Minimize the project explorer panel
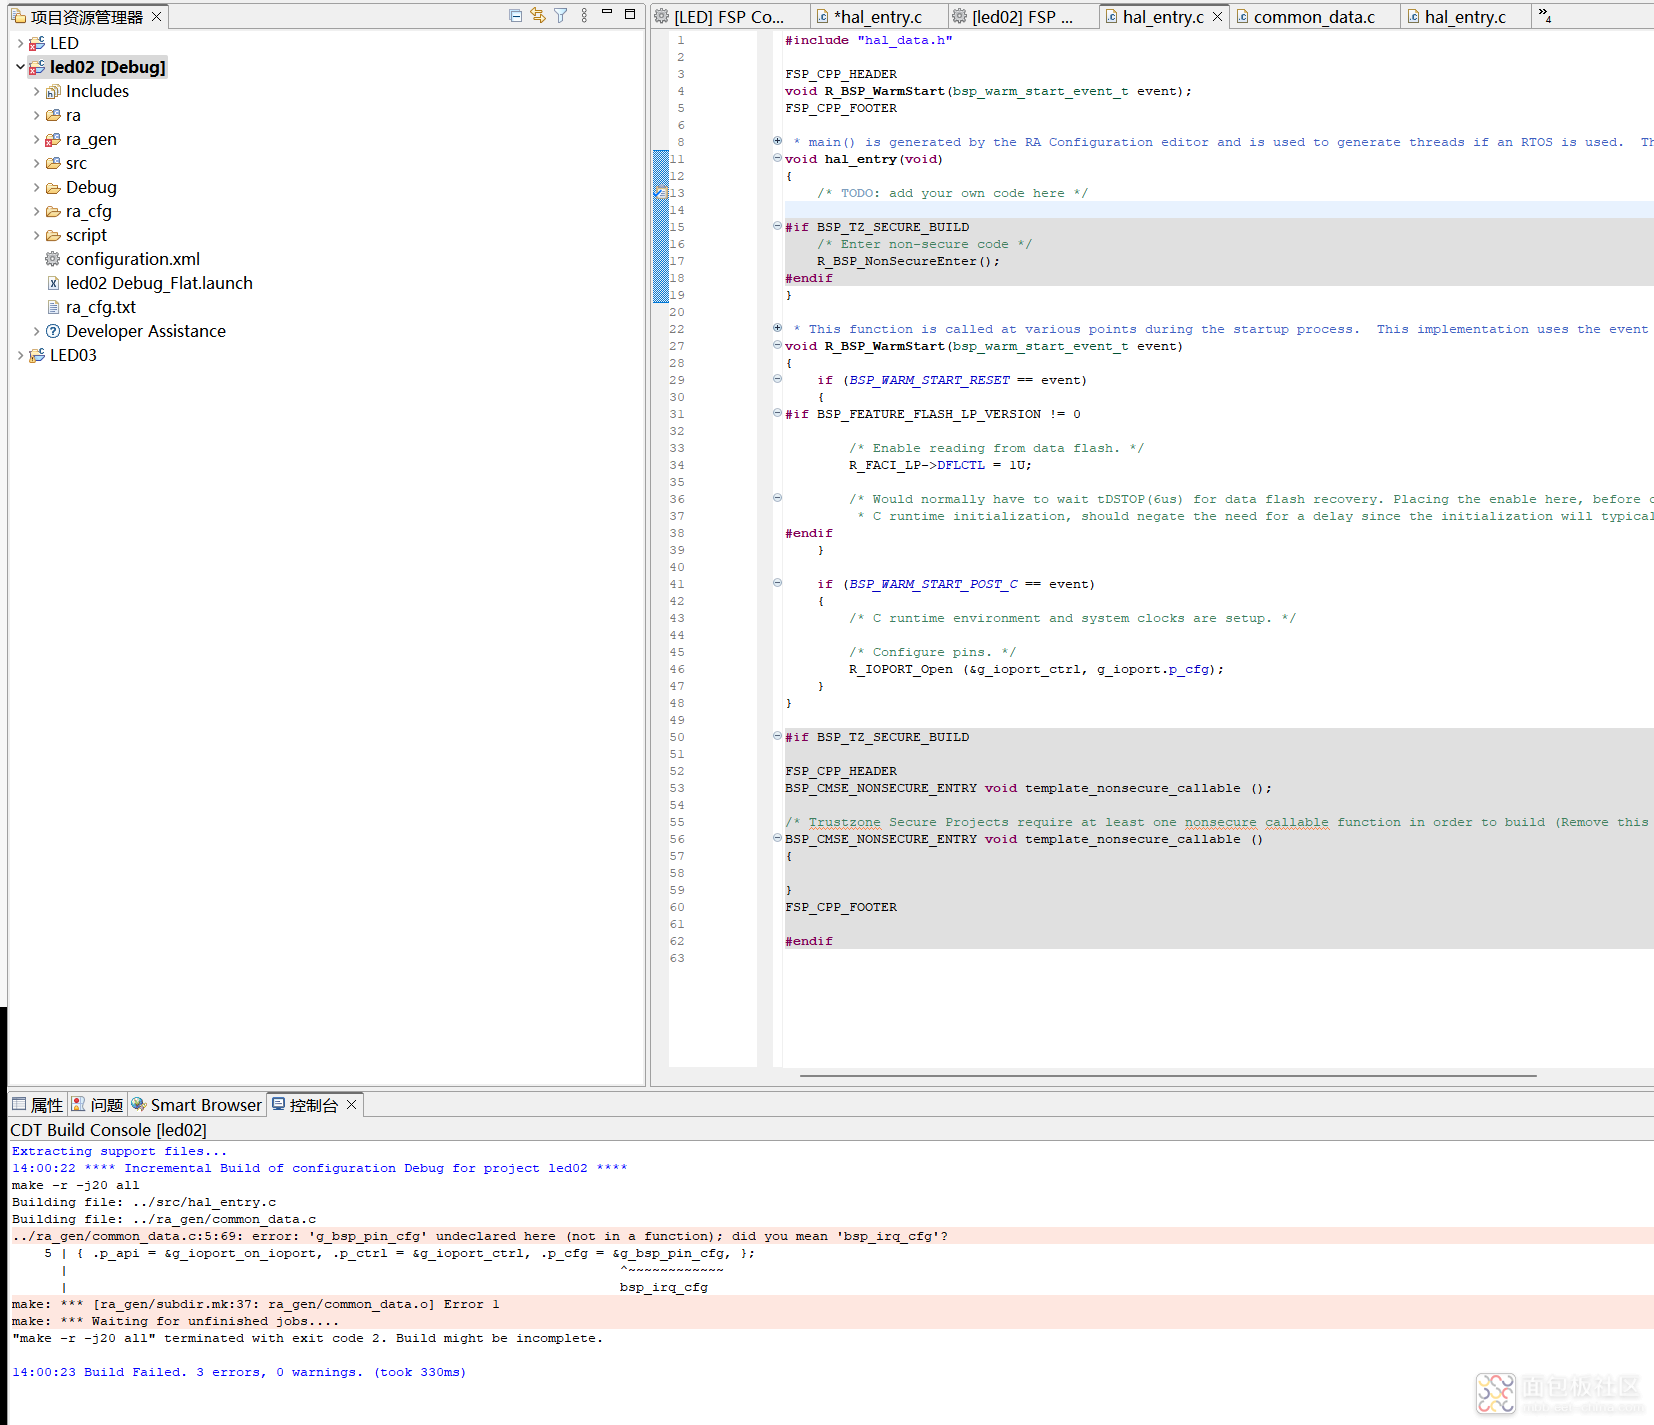 click(x=607, y=13)
